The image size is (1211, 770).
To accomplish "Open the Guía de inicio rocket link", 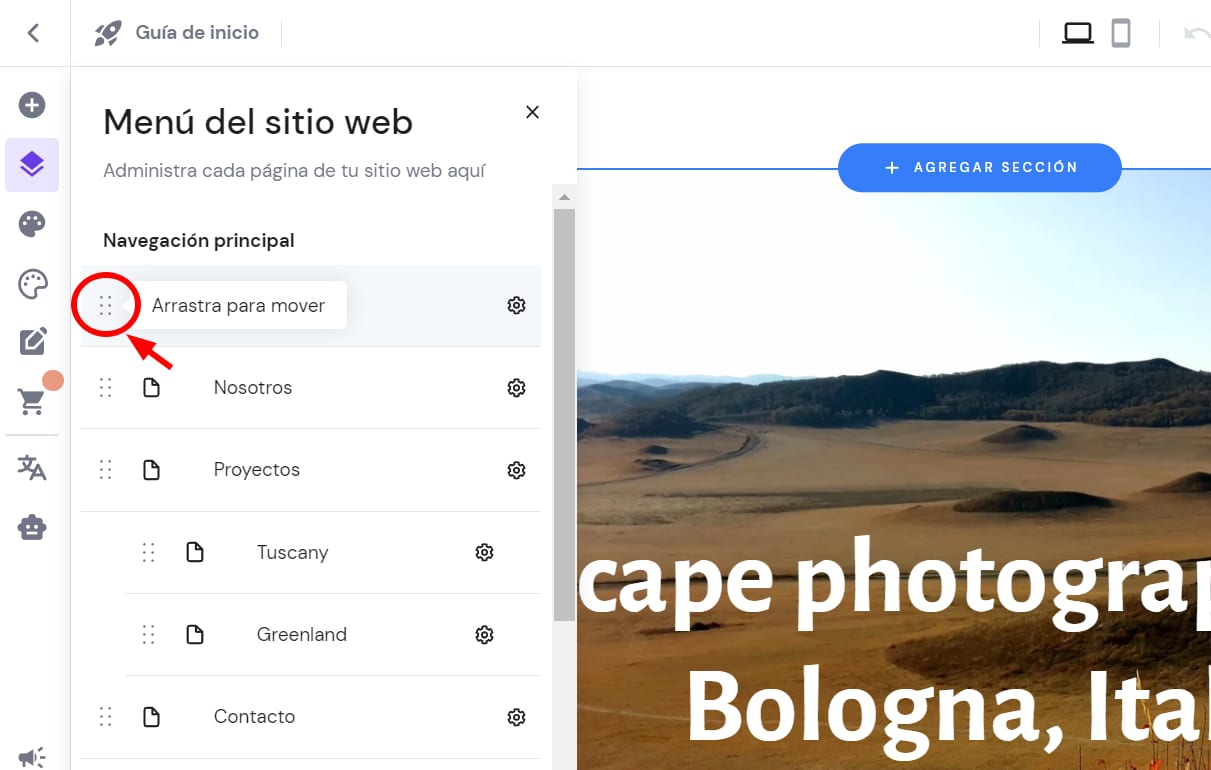I will (177, 33).
